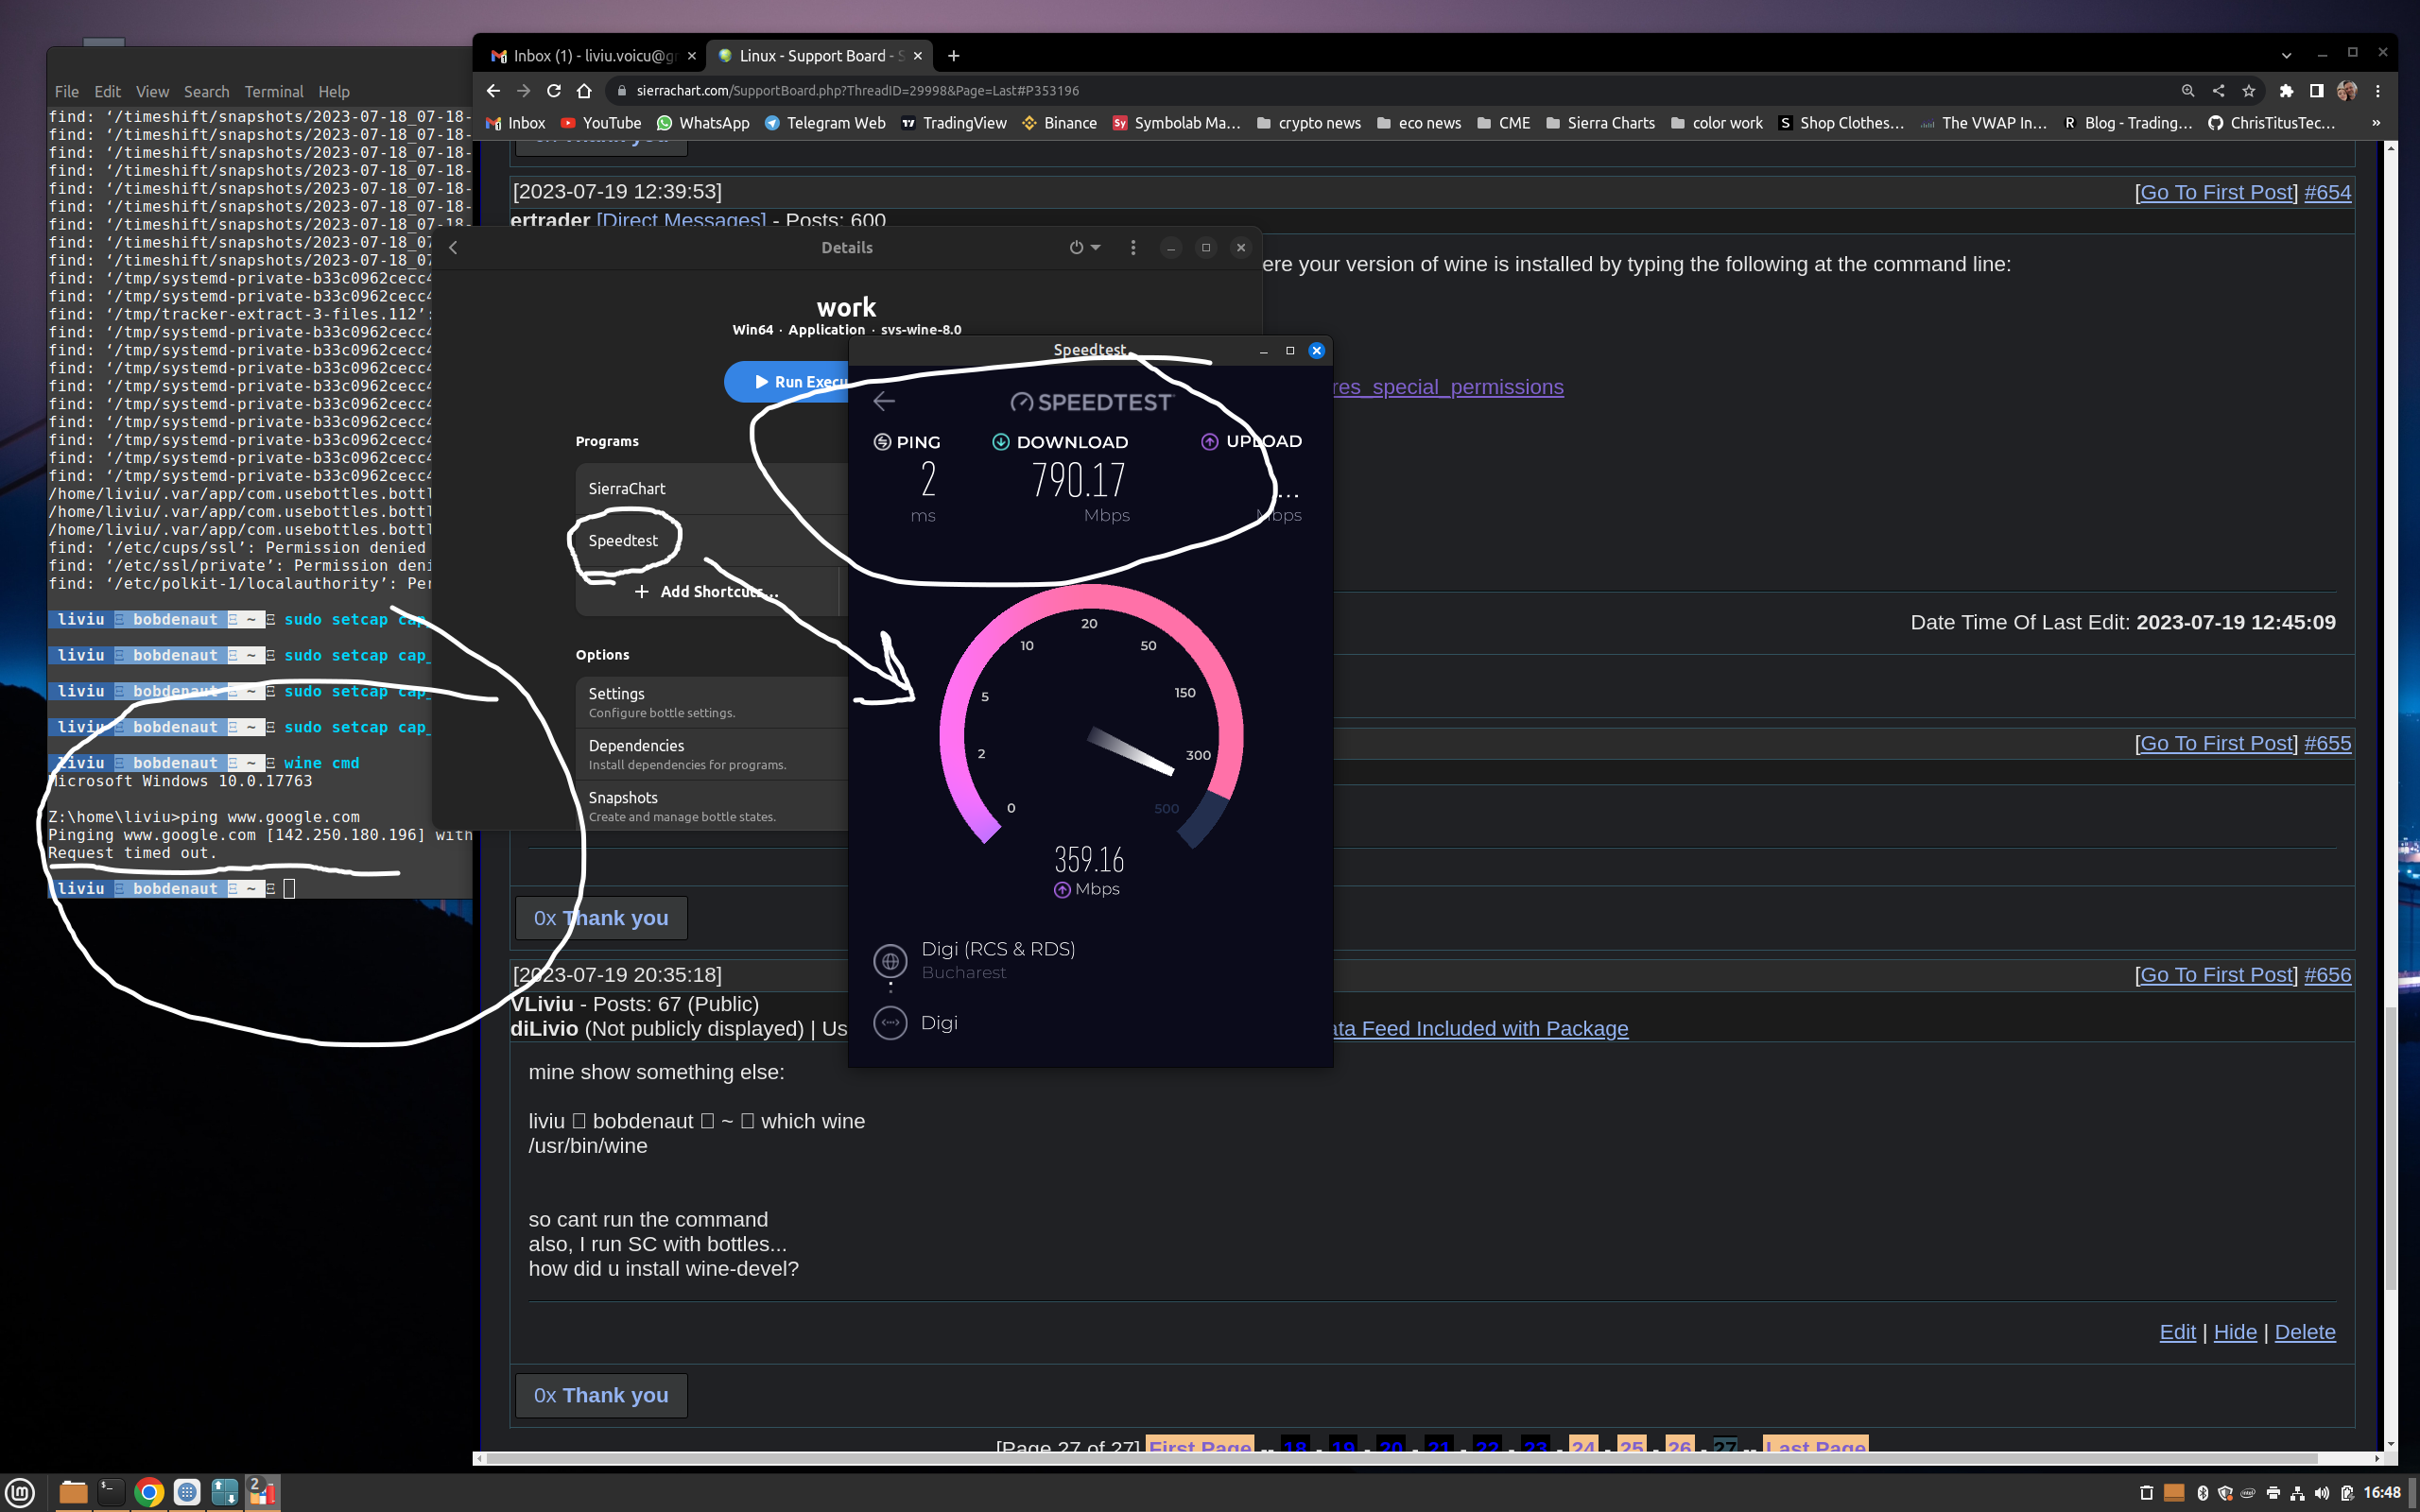Open the Chrome extensions puzzle icon
This screenshot has height=1512, width=2420.
click(2286, 90)
